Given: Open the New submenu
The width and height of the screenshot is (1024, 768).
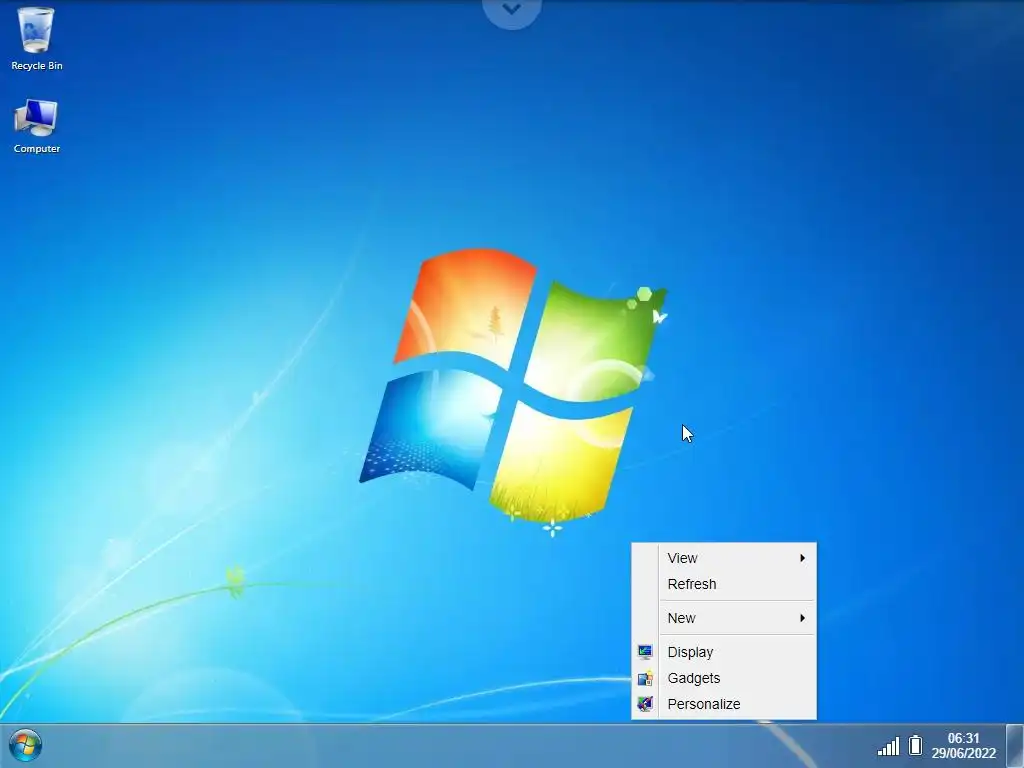Looking at the screenshot, I should pos(724,618).
